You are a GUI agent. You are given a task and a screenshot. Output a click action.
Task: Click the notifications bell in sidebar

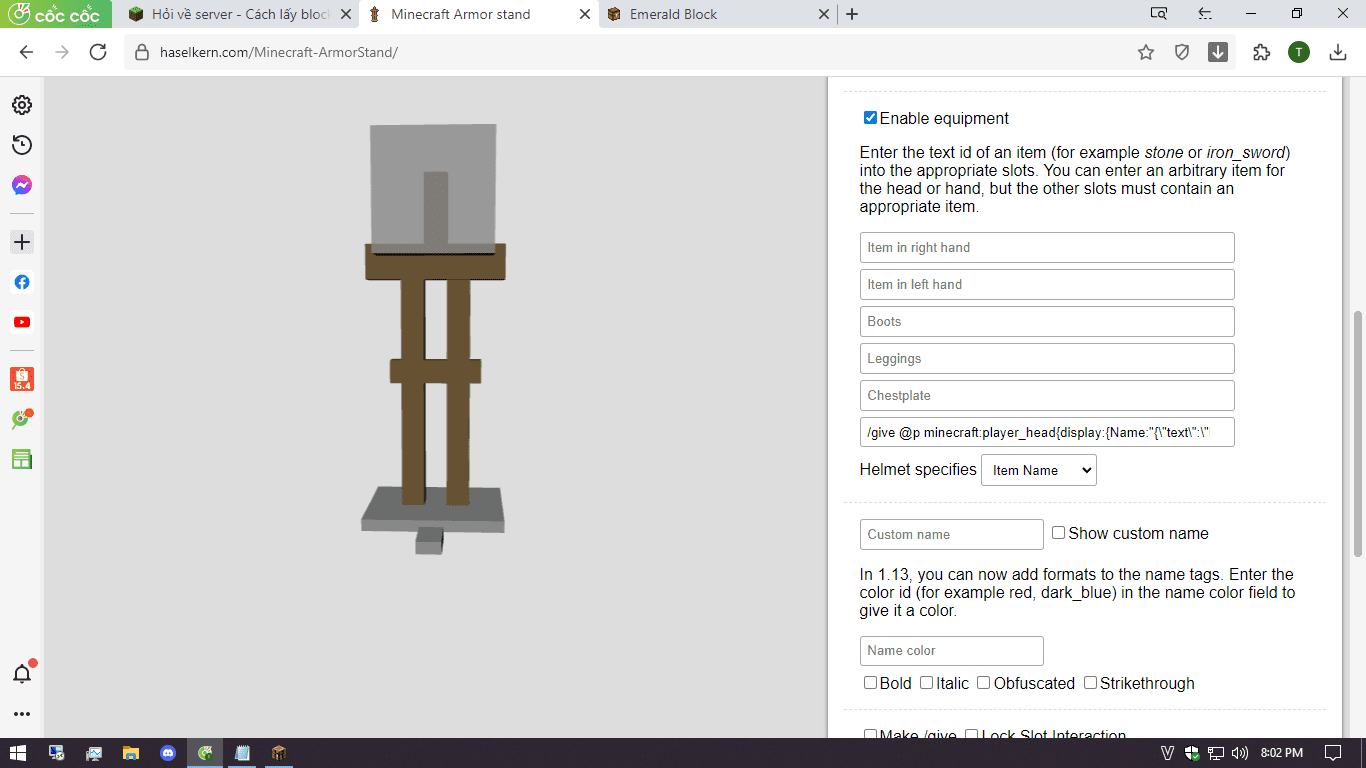pyautogui.click(x=22, y=673)
